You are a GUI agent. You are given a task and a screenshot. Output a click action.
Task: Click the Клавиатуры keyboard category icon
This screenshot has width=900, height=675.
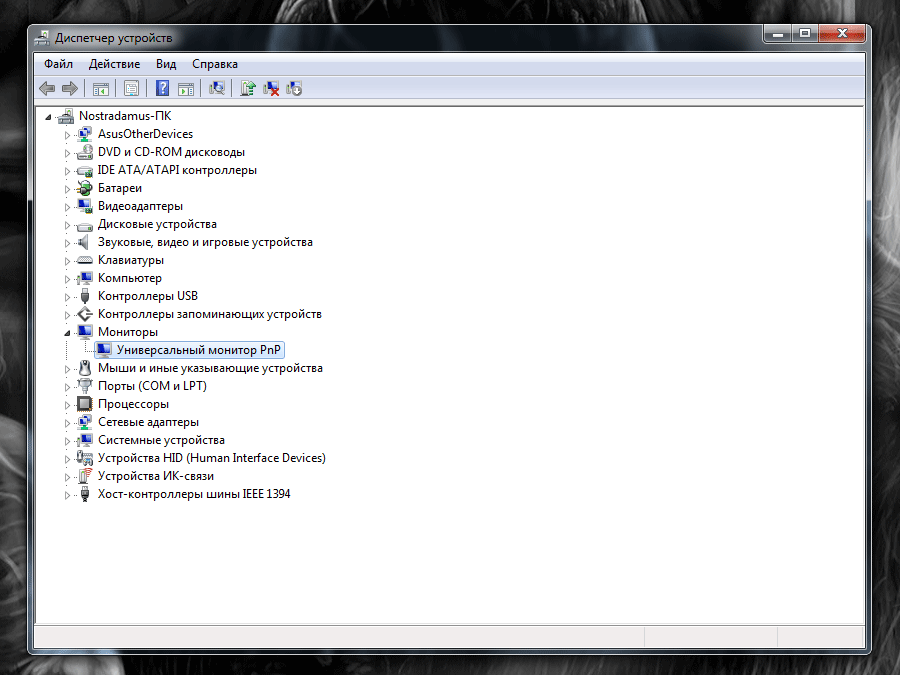coord(85,260)
